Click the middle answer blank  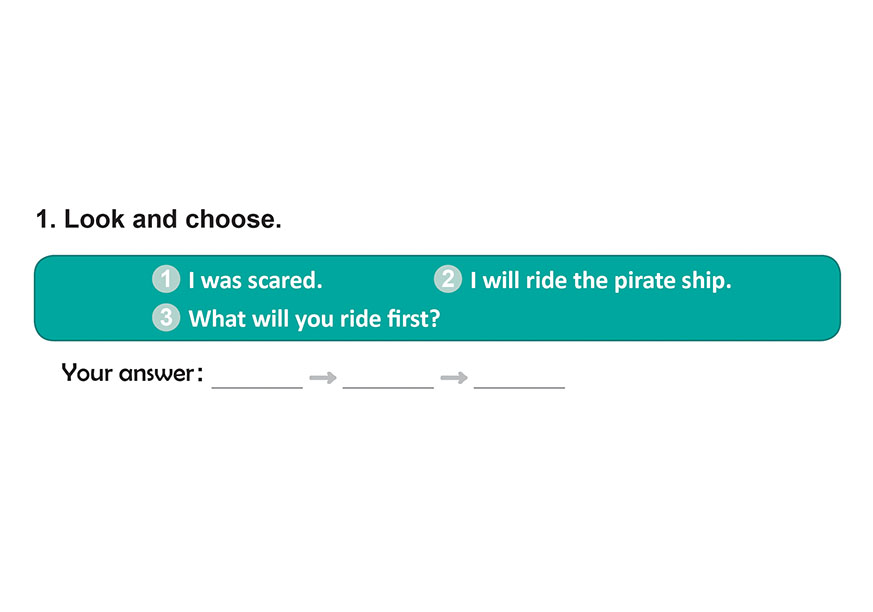[388, 378]
